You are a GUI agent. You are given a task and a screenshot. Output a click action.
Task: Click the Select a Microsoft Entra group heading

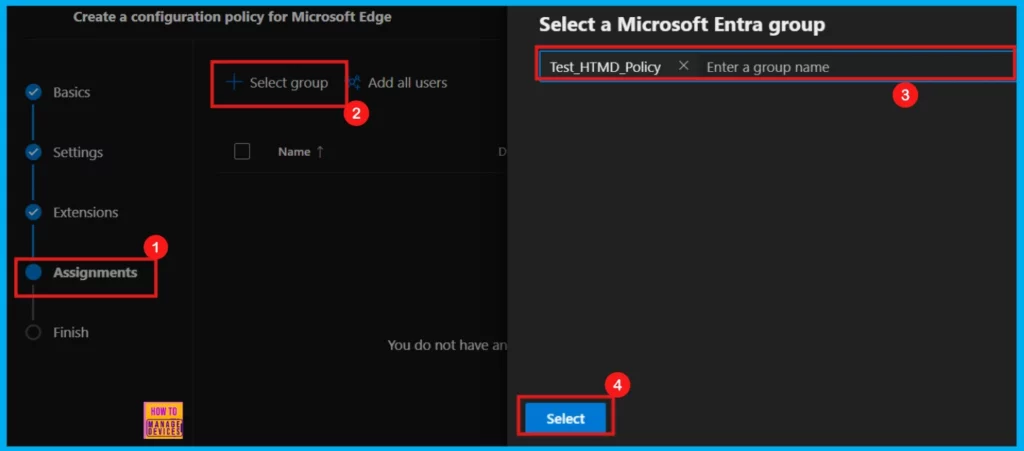tap(682, 25)
